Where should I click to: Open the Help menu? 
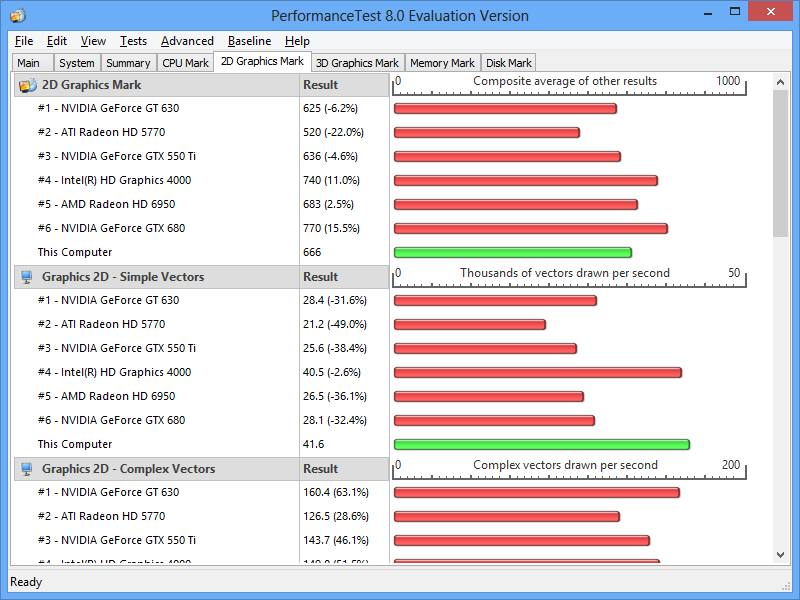pos(297,41)
